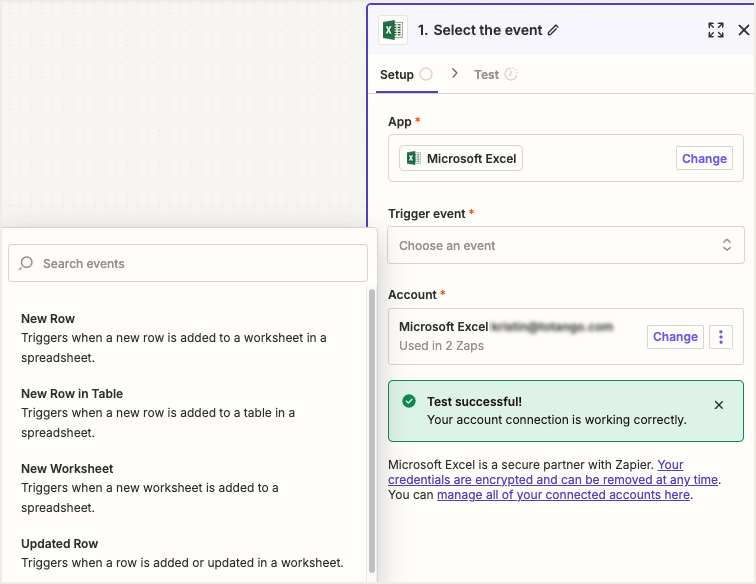This screenshot has width=756, height=584.
Task: Select the Updated Row trigger event
Action: (x=185, y=553)
